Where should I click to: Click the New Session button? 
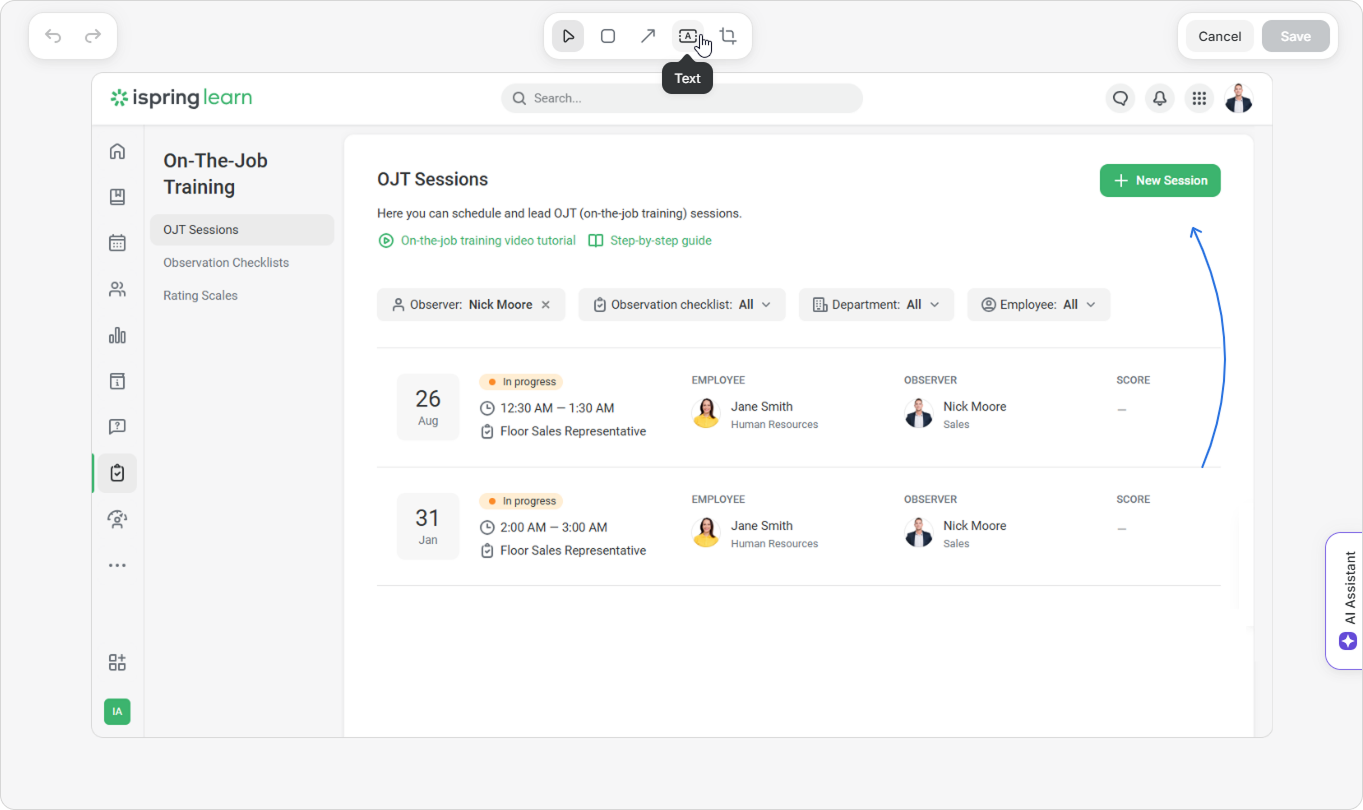point(1160,181)
